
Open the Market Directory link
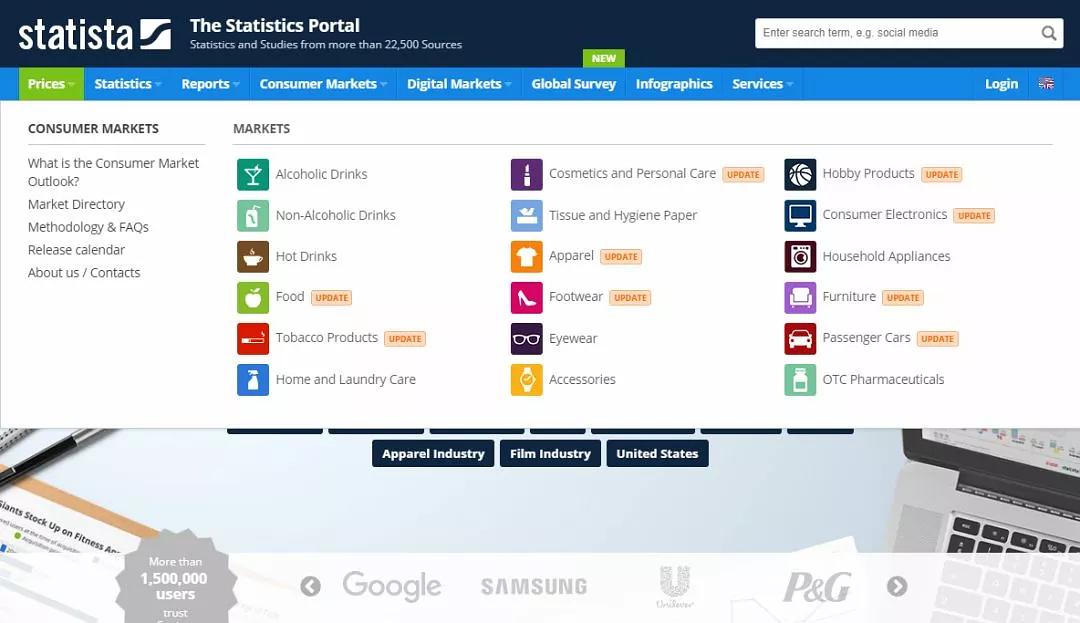coord(76,204)
